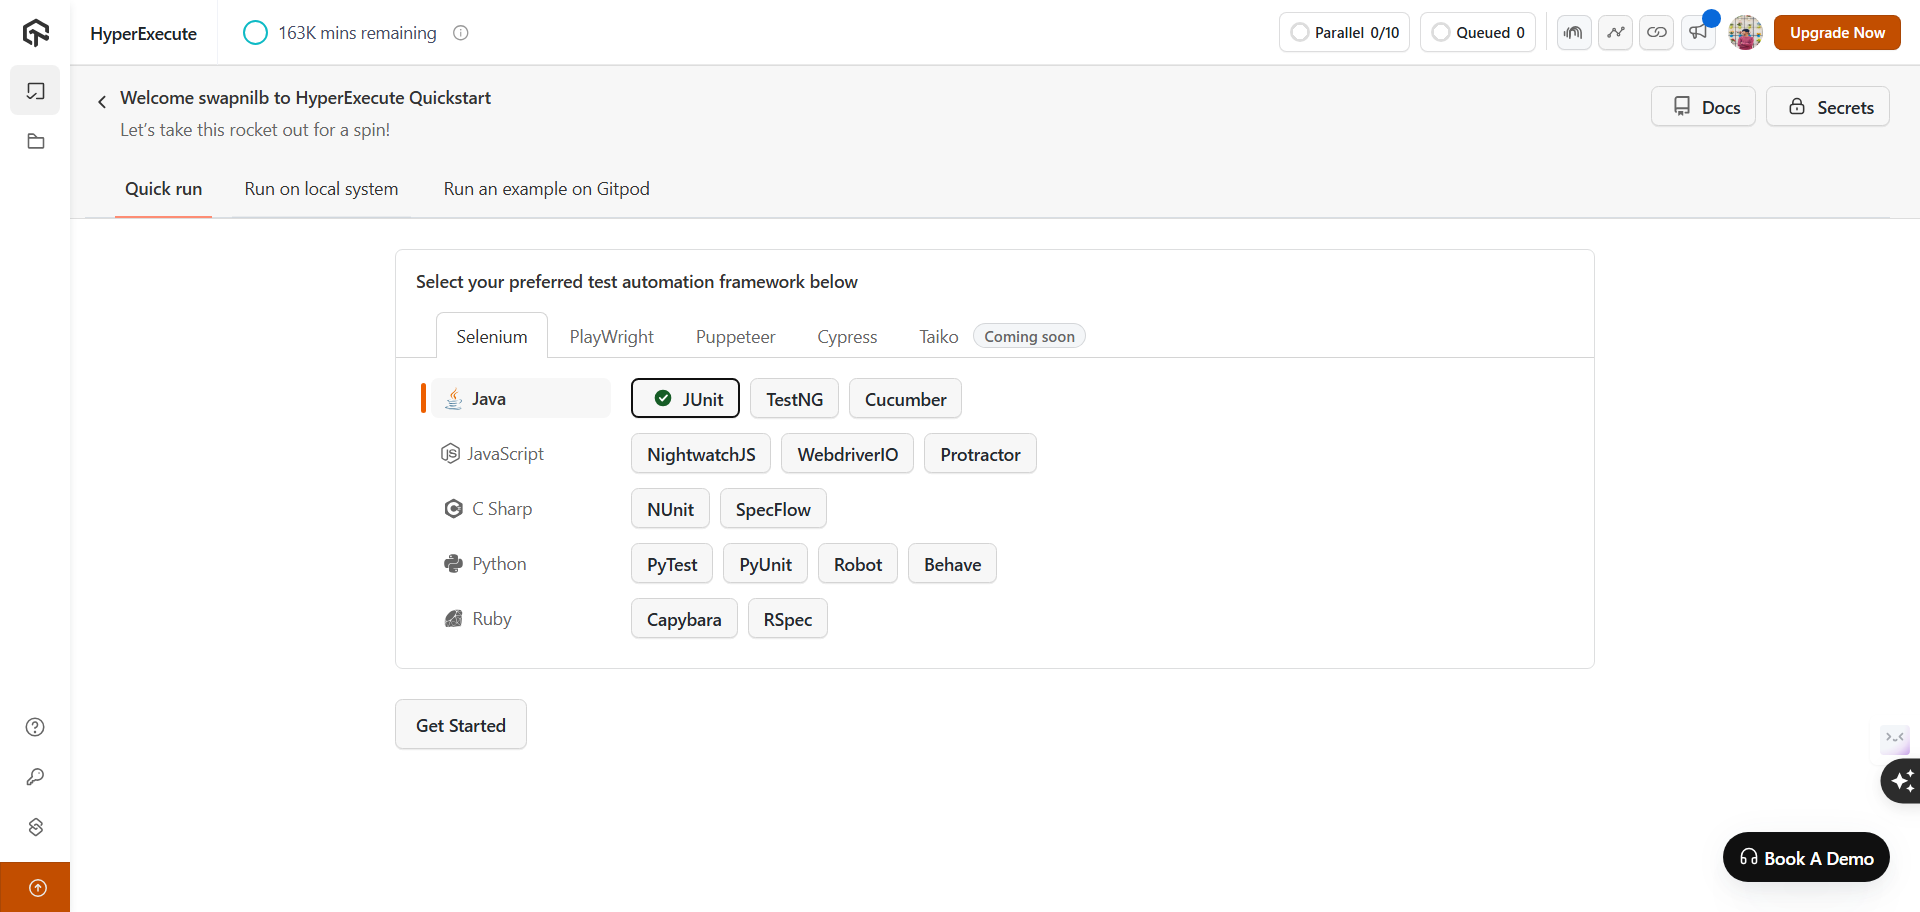Open the projects folder icon in sidebar
This screenshot has width=1920, height=912.
(36, 142)
